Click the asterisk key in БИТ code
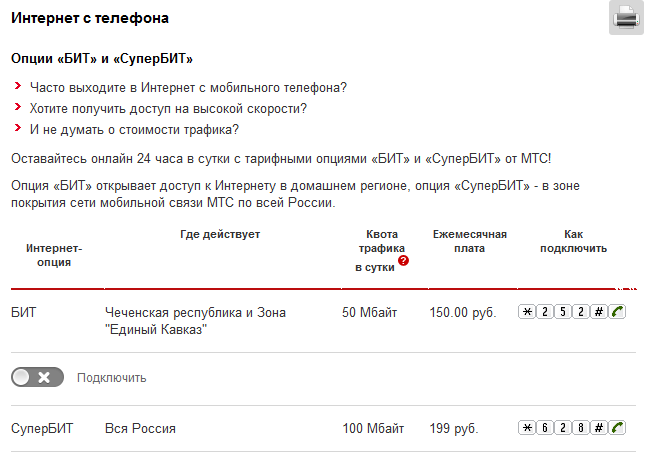646x457 pixels. pos(527,312)
